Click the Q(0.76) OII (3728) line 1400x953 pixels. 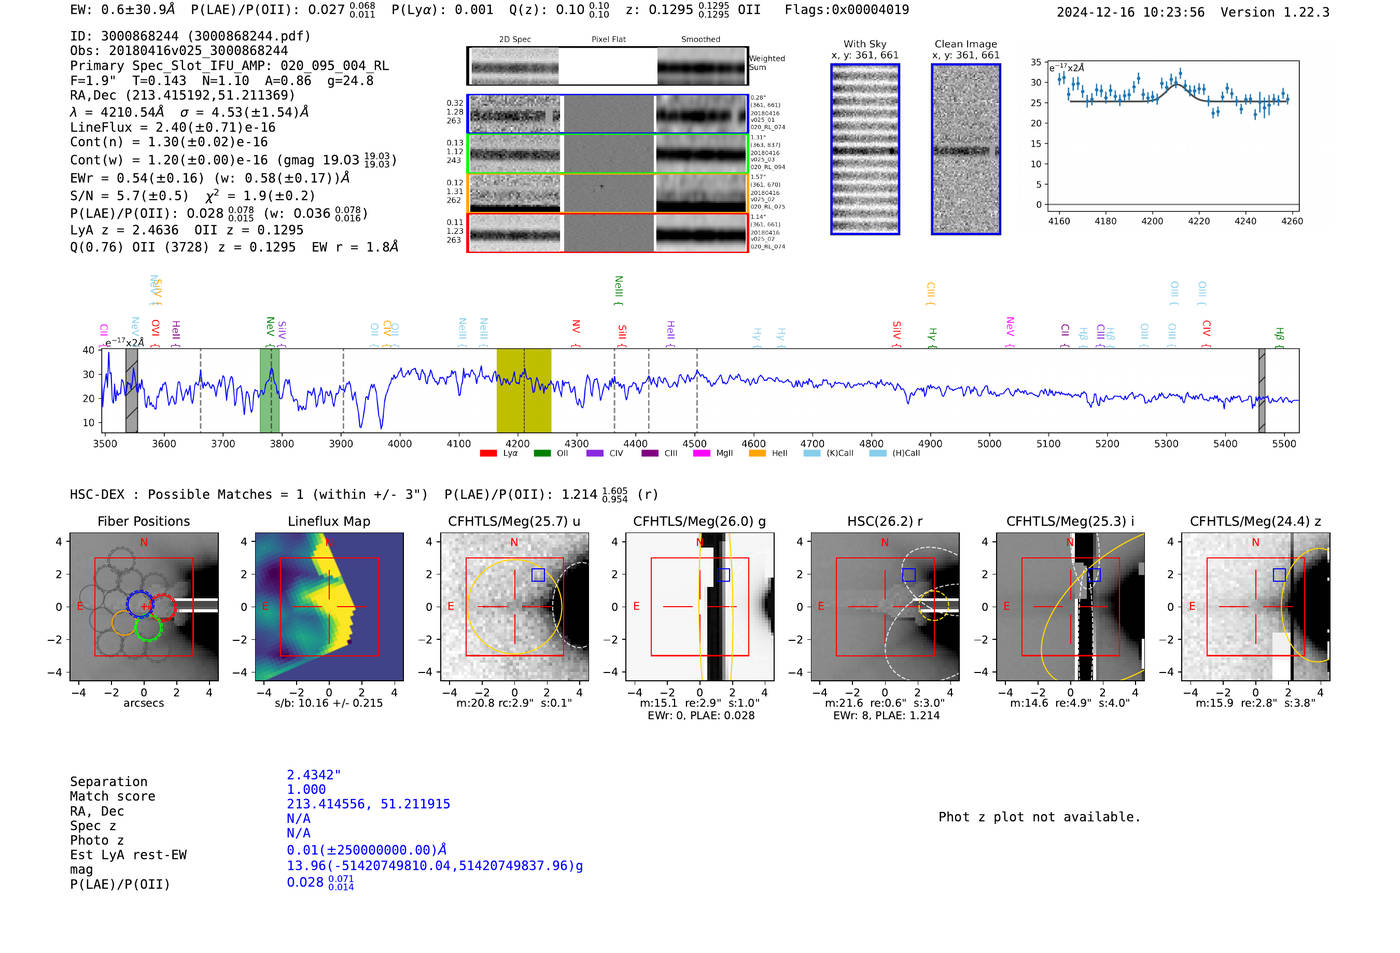click(234, 247)
